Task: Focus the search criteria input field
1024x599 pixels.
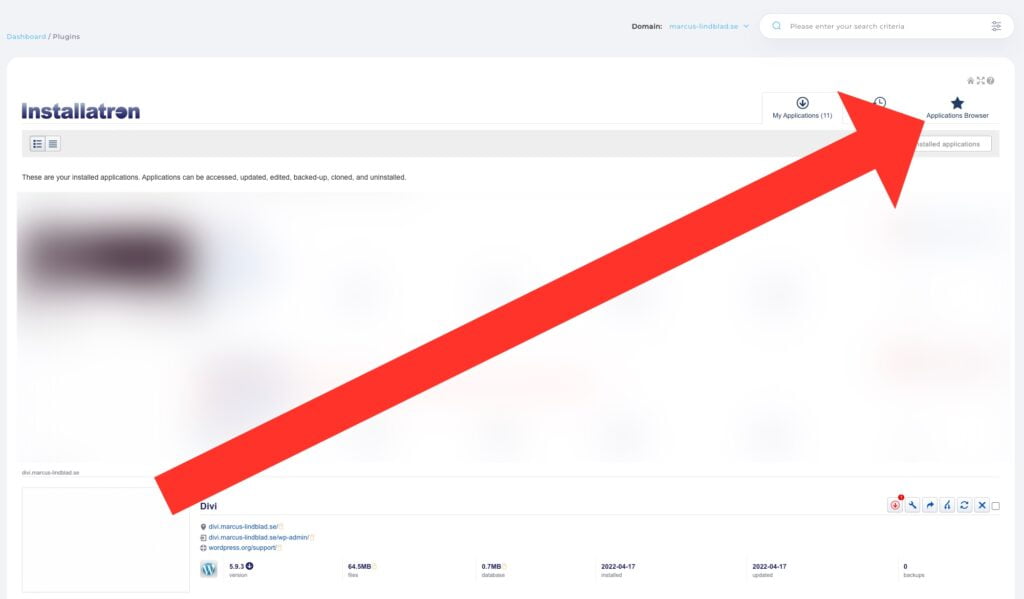Action: click(x=885, y=27)
